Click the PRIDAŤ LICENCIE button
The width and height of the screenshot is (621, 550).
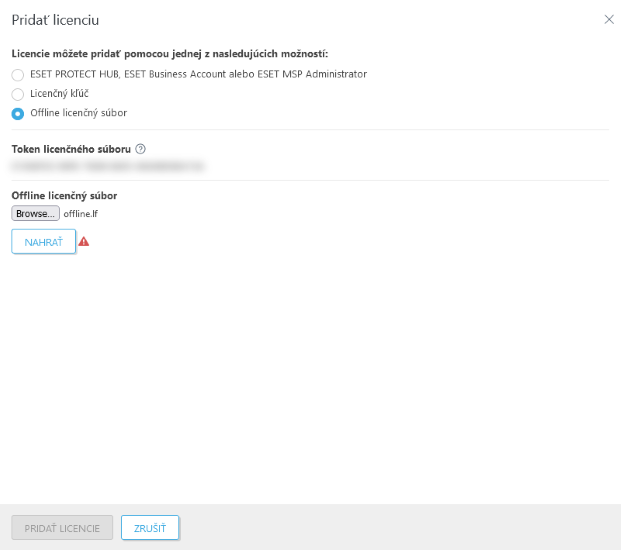pyautogui.click(x=62, y=528)
